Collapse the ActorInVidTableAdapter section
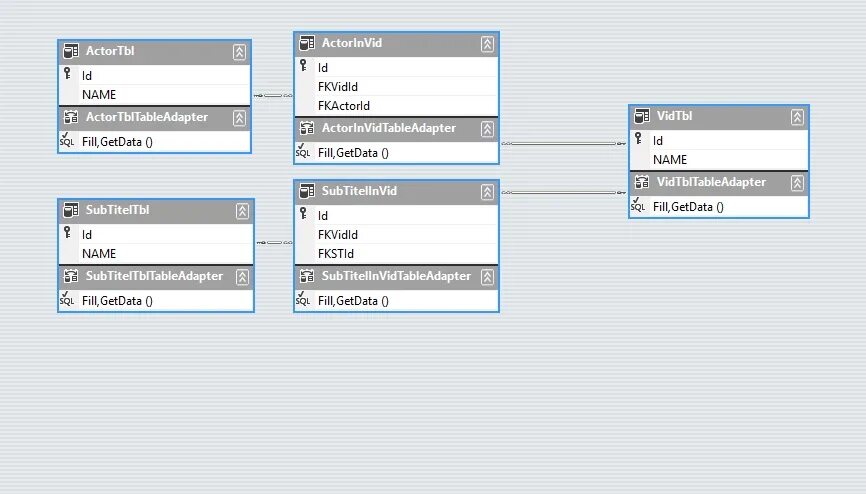Screen dimensions: 866x494 (x=487, y=129)
